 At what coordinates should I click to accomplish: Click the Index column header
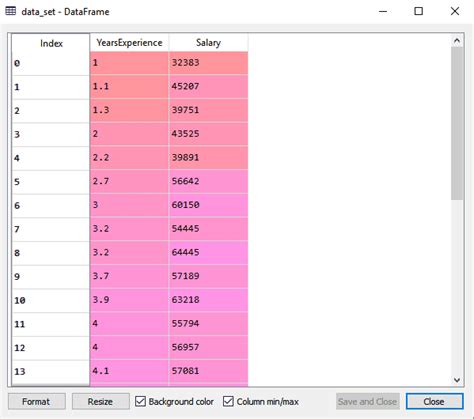51,43
